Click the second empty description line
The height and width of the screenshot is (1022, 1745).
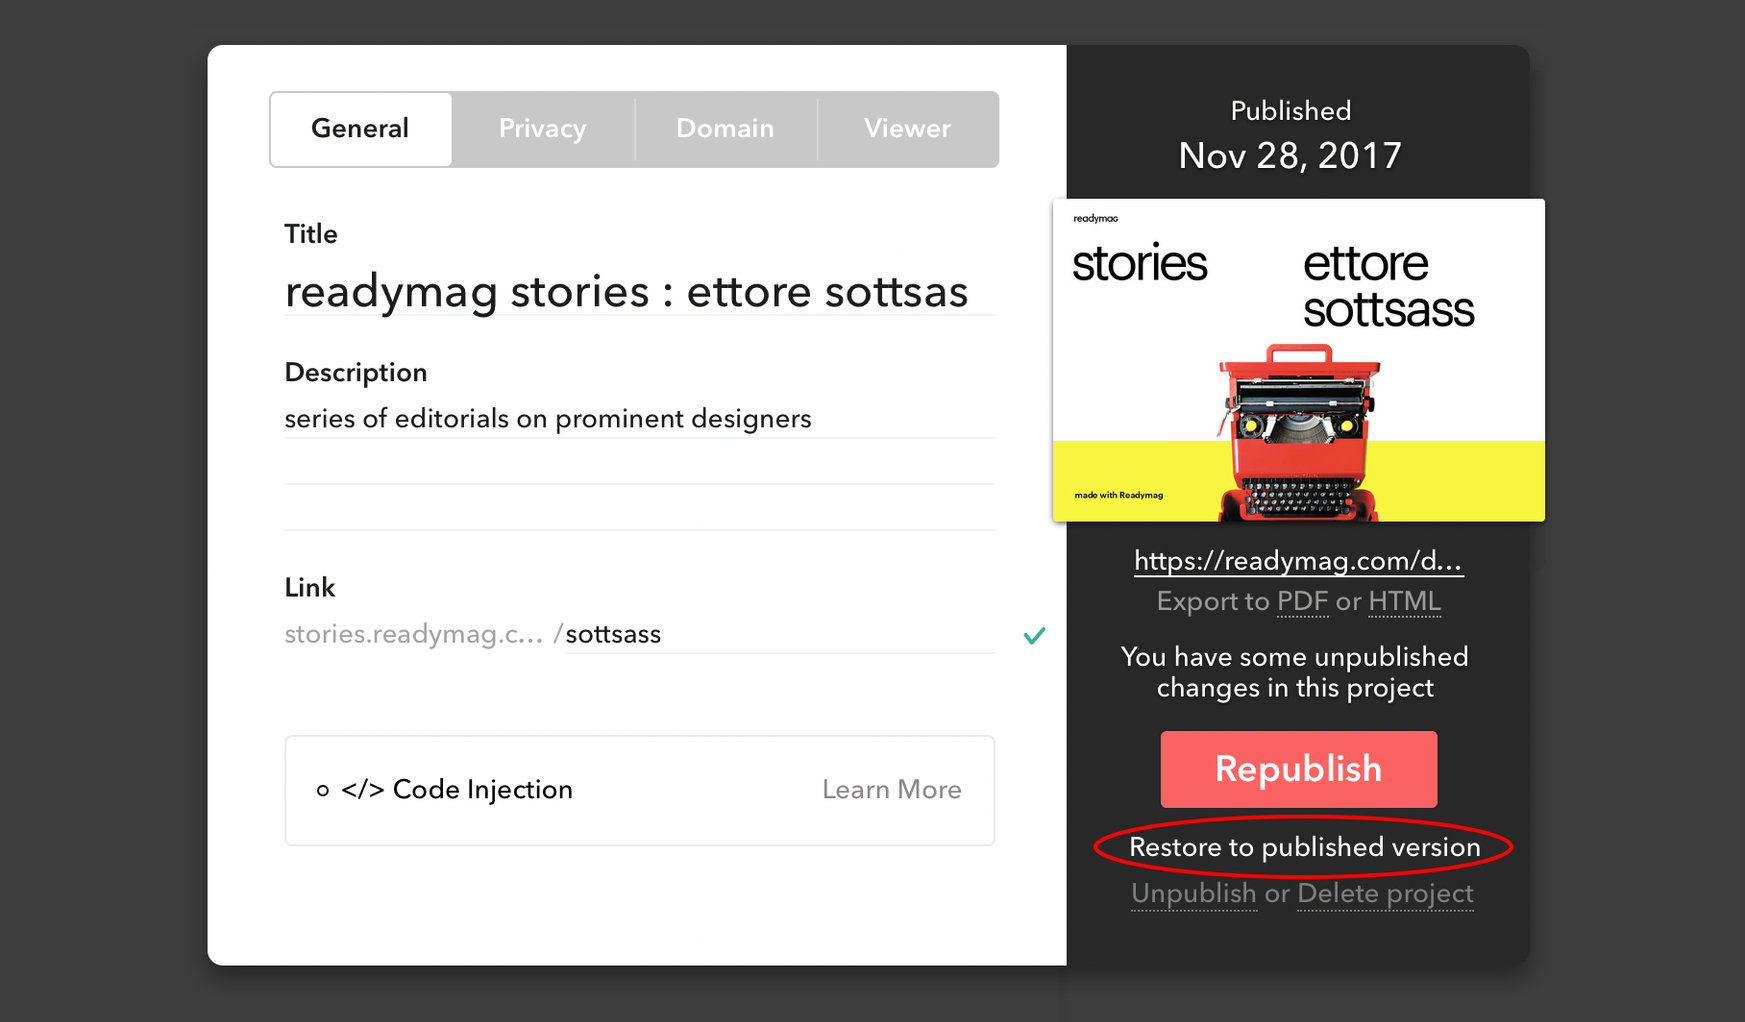point(639,508)
